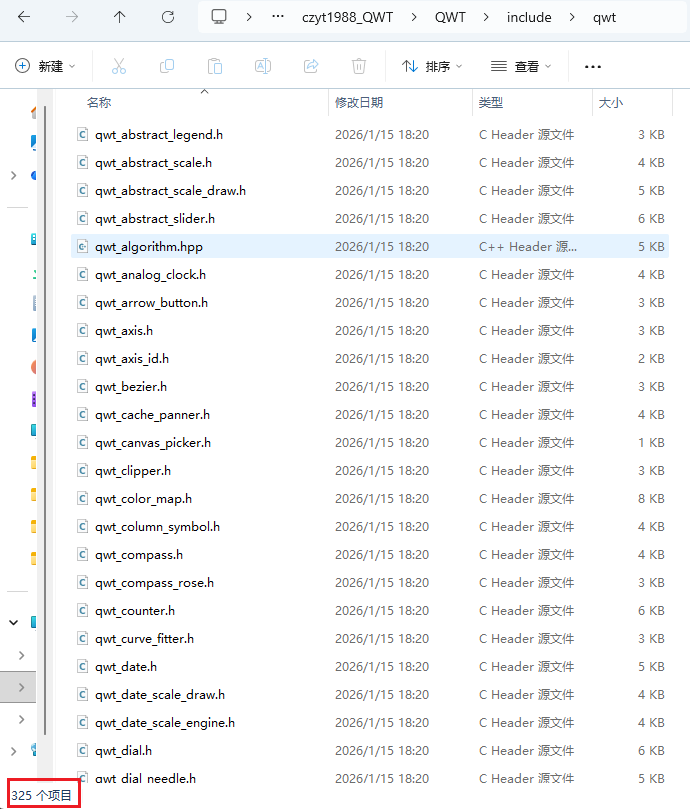Select file qwt_curve_fitter.h
The image size is (690, 809).
370,638
